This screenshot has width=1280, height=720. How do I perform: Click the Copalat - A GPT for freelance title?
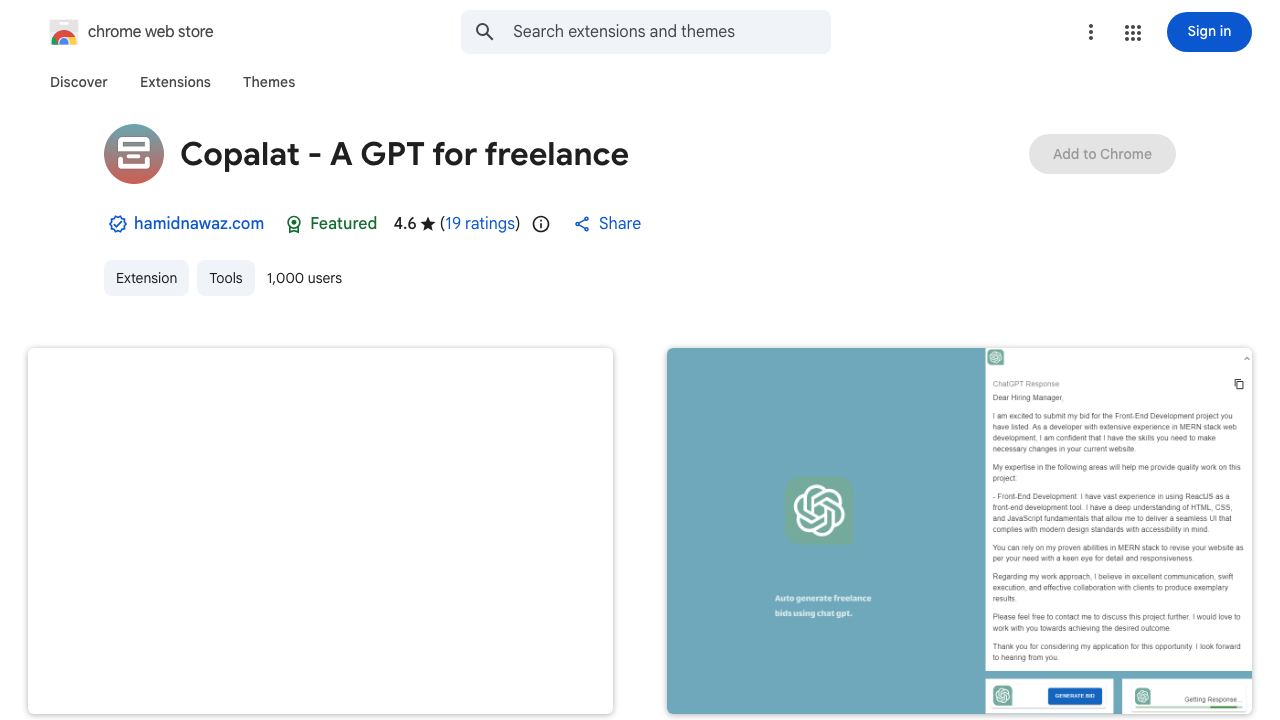coord(405,154)
